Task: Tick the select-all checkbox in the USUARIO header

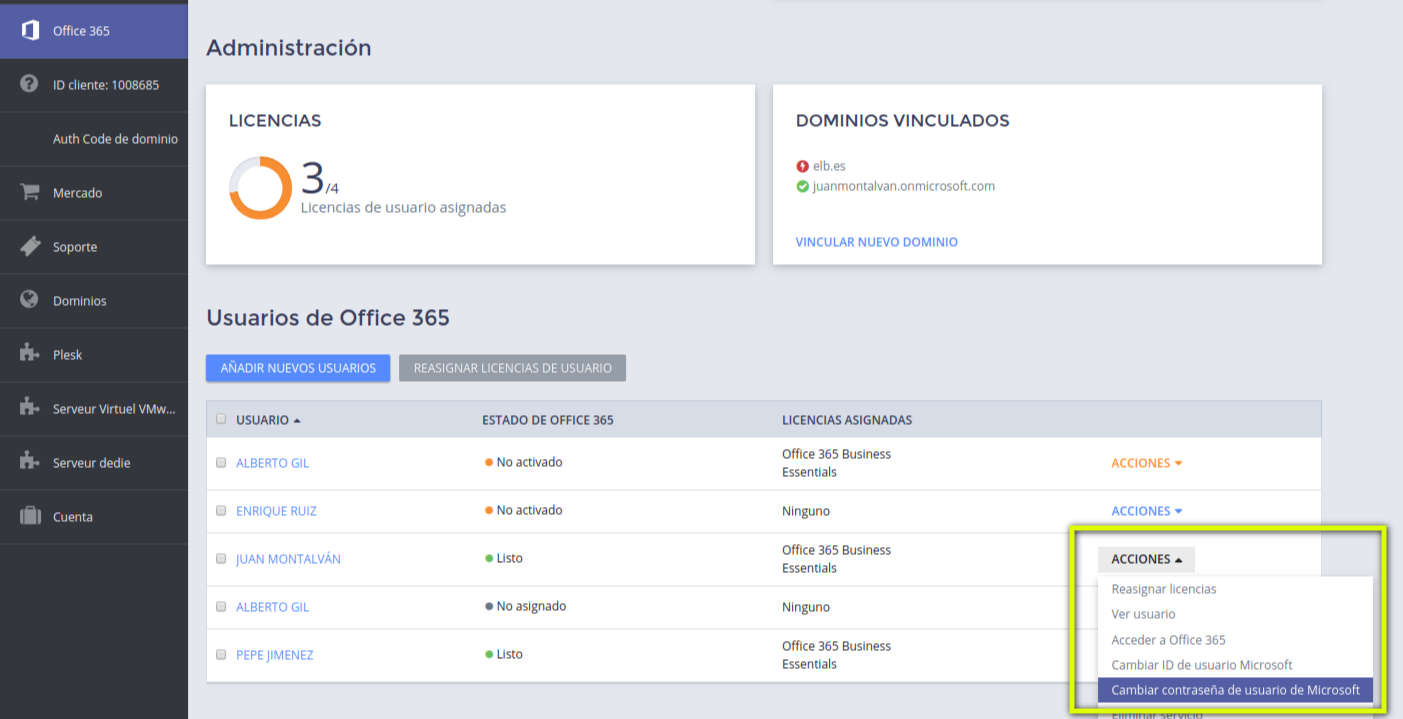Action: [221, 420]
